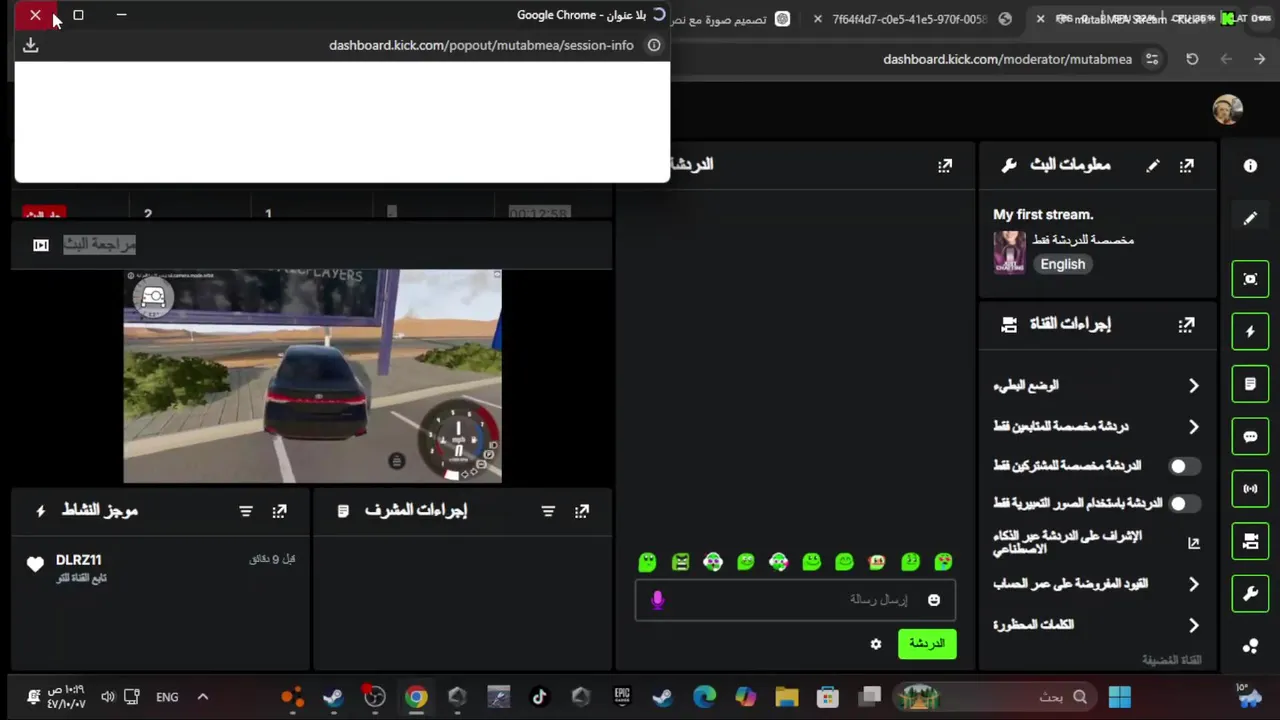
Task: Toggle the chat bubble sidebar icon
Action: [1250, 436]
